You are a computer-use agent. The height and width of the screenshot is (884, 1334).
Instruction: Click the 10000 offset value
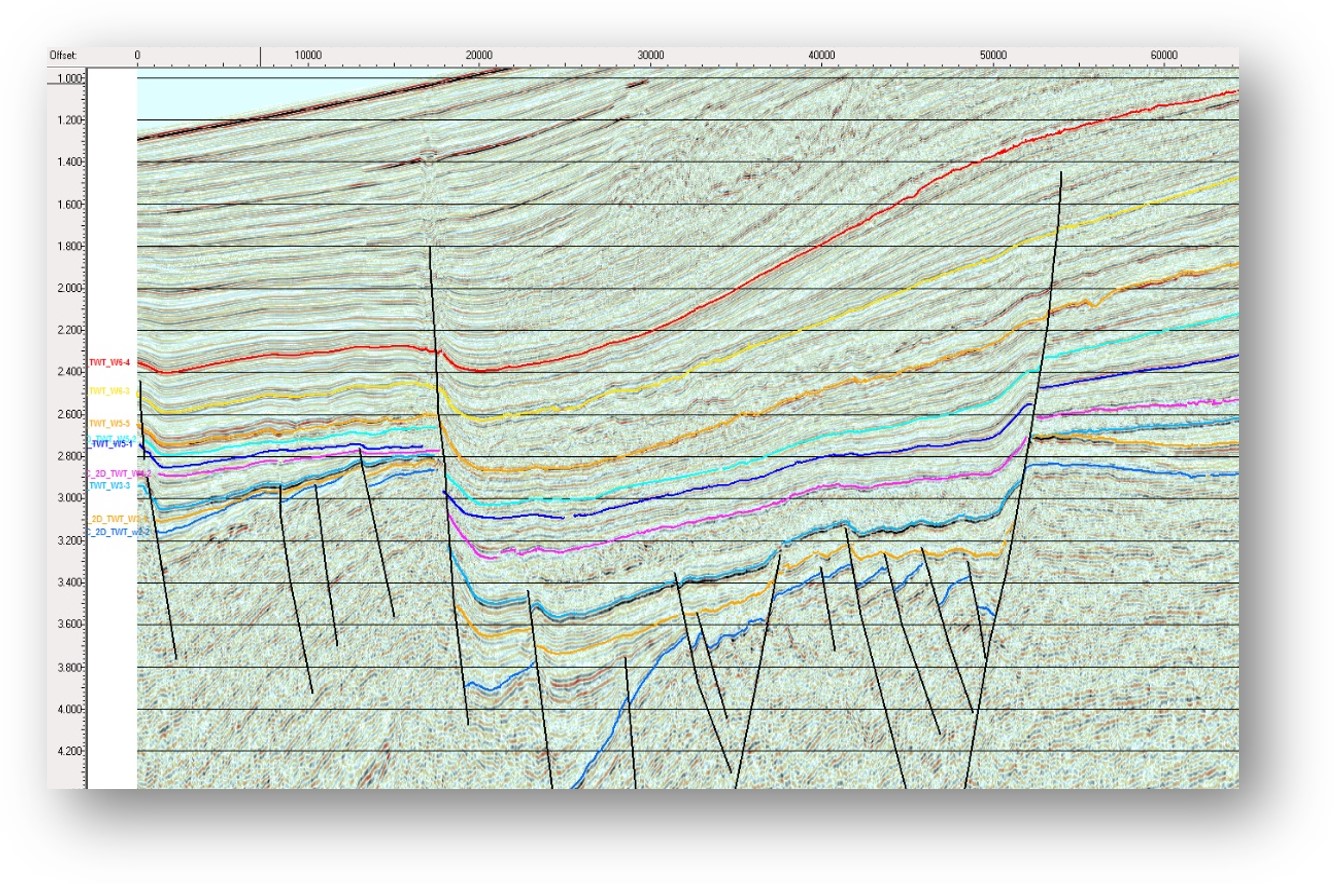pyautogui.click(x=308, y=54)
